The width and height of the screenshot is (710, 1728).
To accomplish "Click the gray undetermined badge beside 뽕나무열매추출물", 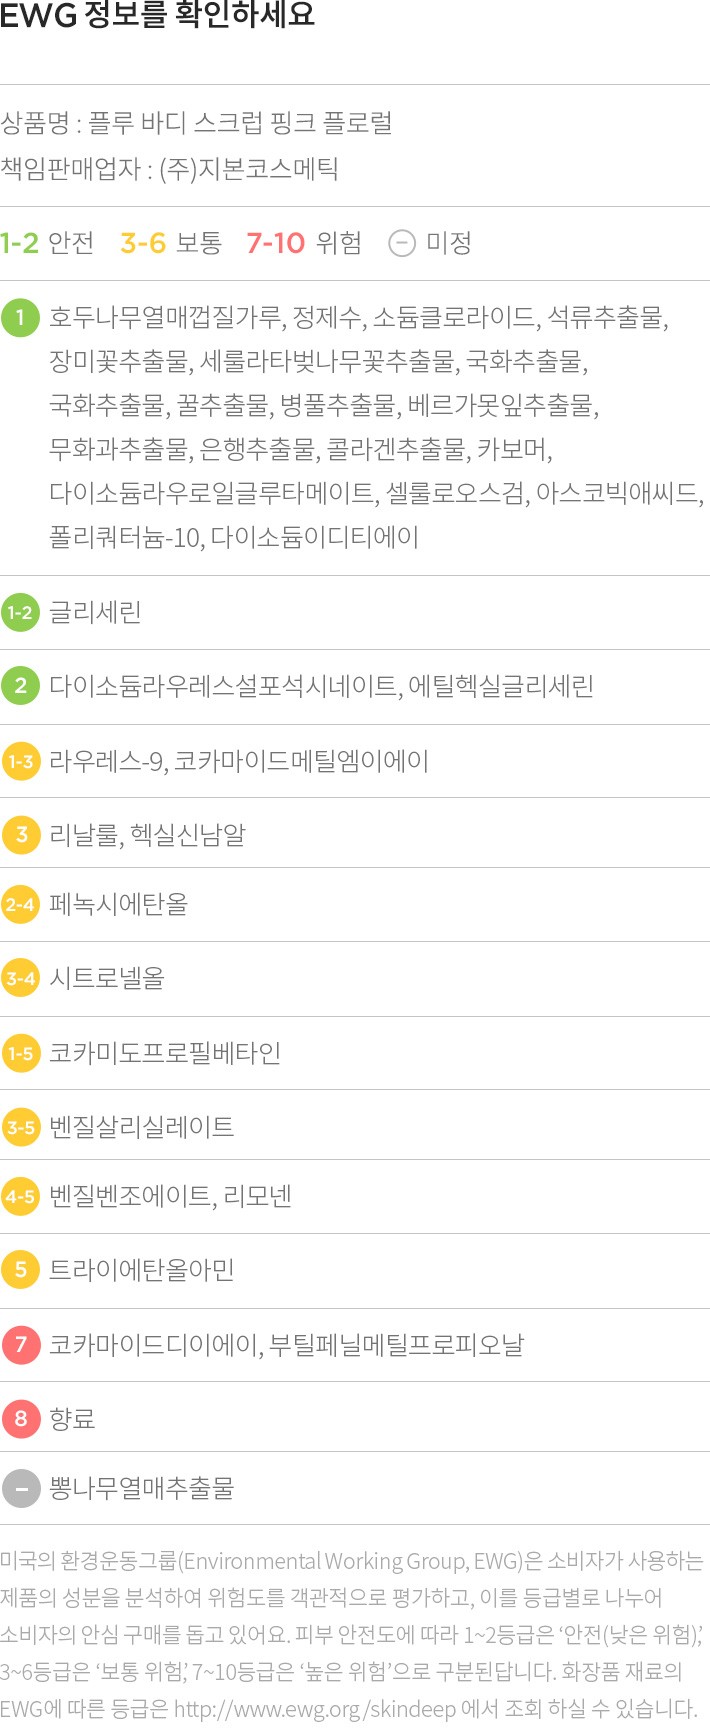I will point(20,1488).
